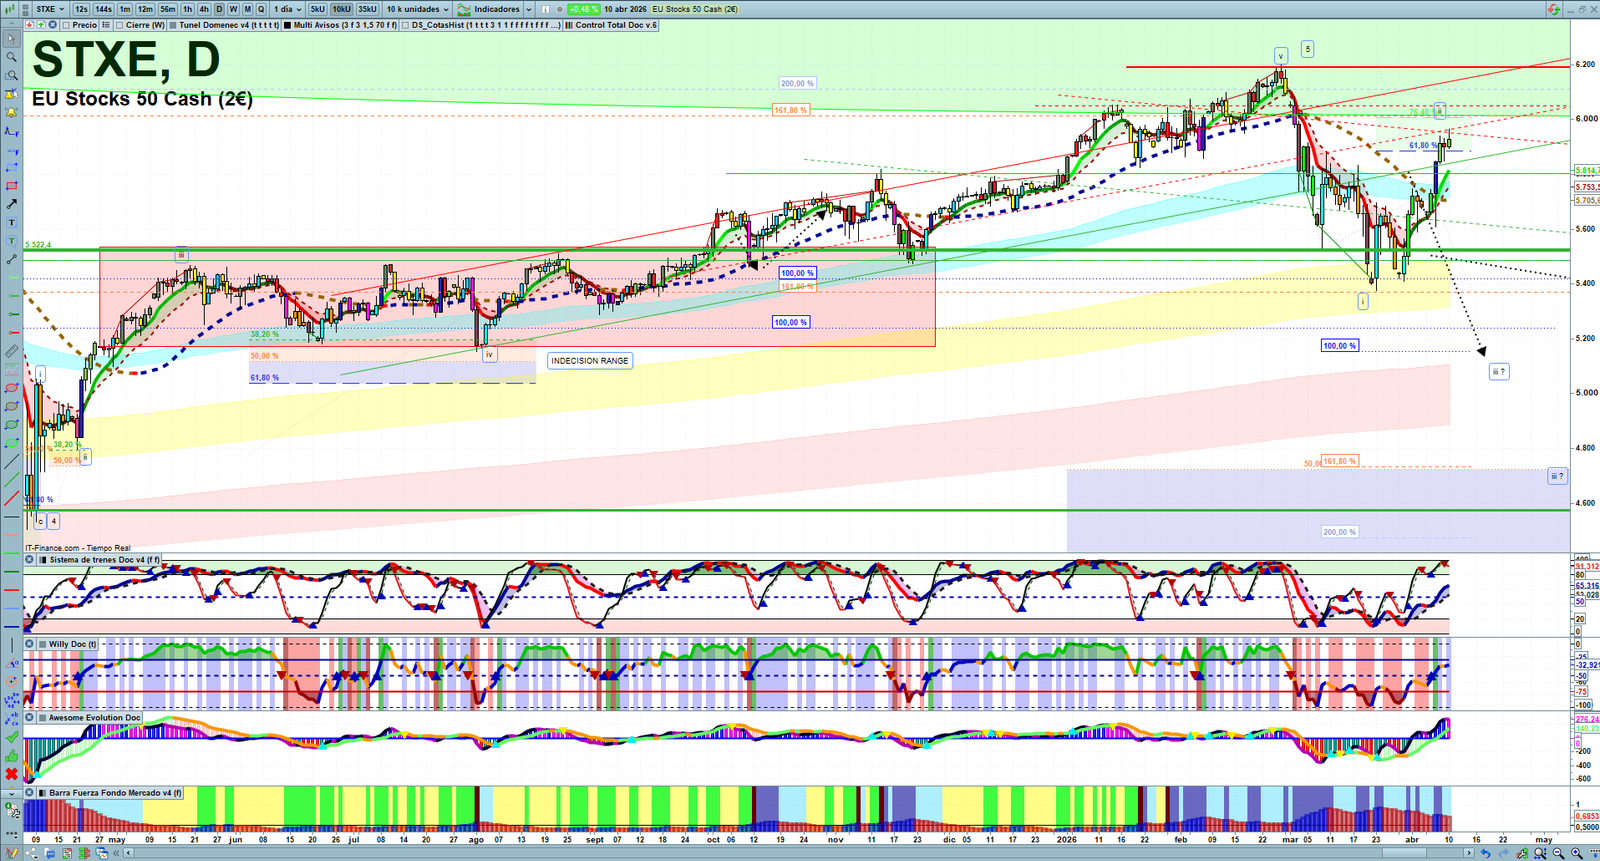
Task: Toggle the Cierre (W) checkbox
Action: pyautogui.click(x=120, y=25)
